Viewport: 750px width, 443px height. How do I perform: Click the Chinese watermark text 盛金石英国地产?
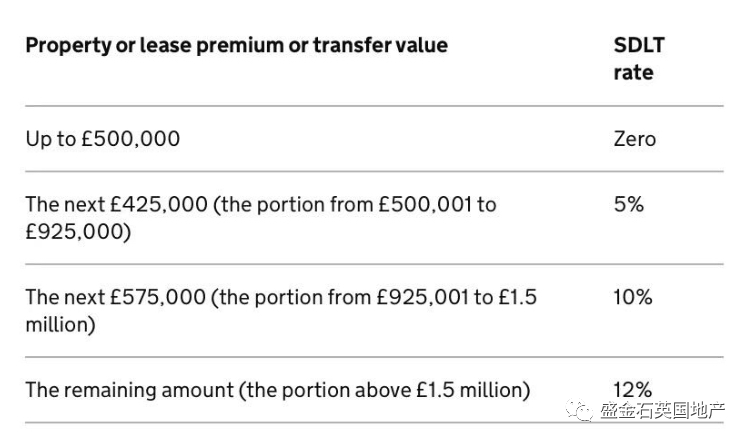tap(662, 411)
